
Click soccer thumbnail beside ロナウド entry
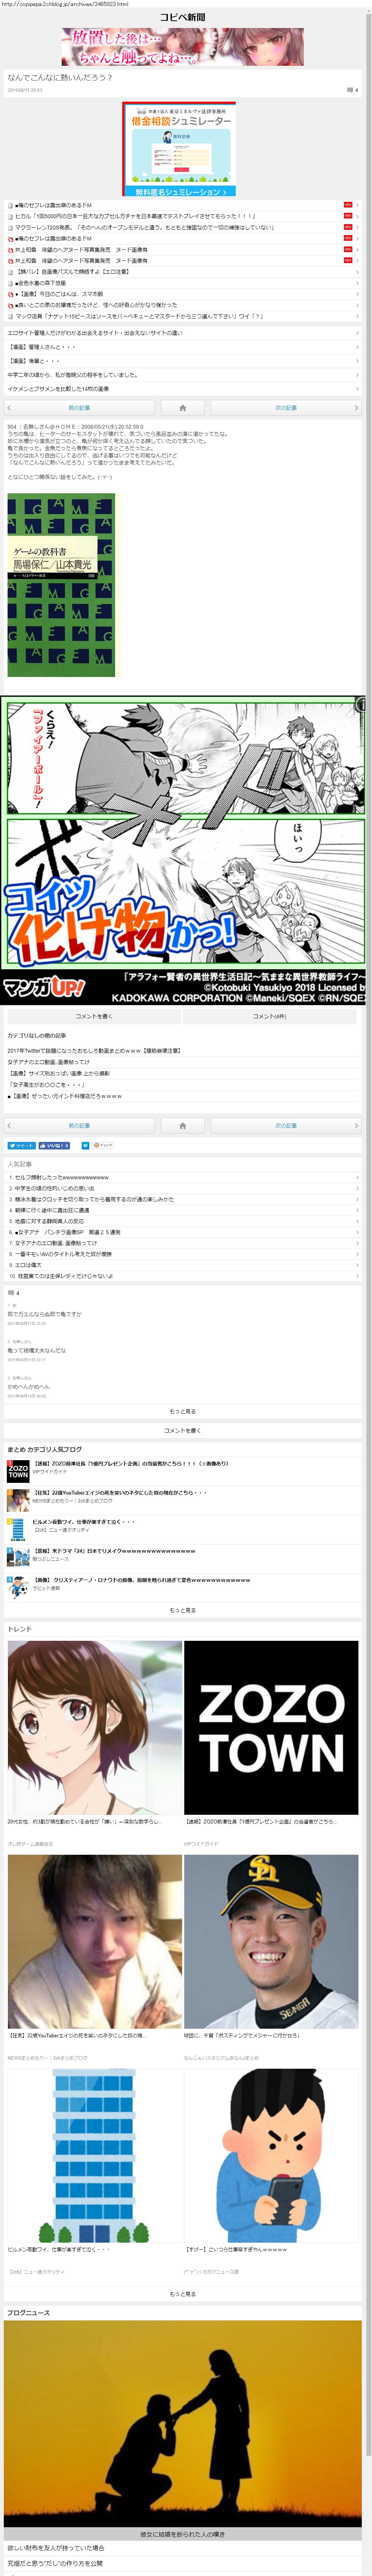(18, 1587)
